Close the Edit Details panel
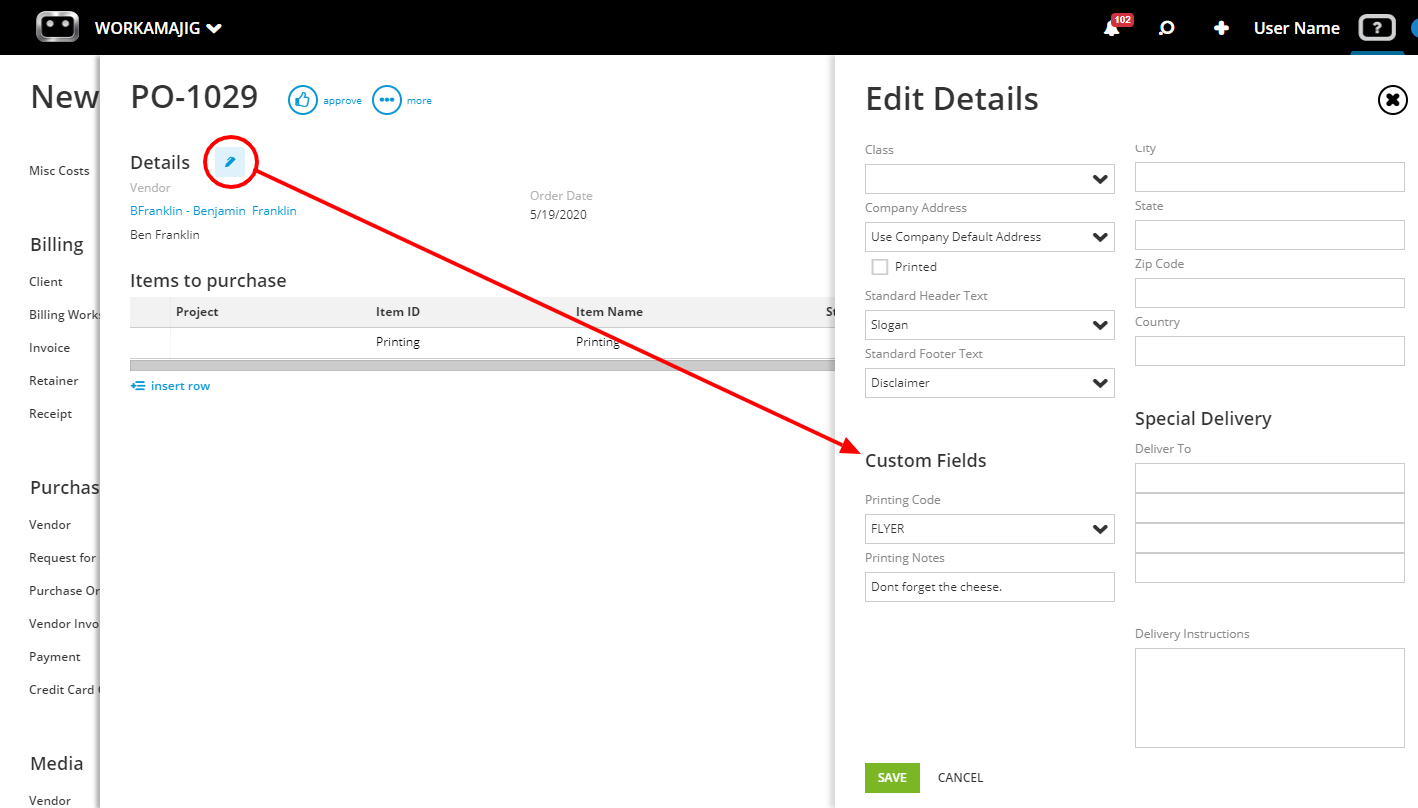The height and width of the screenshot is (808, 1418). (1392, 100)
